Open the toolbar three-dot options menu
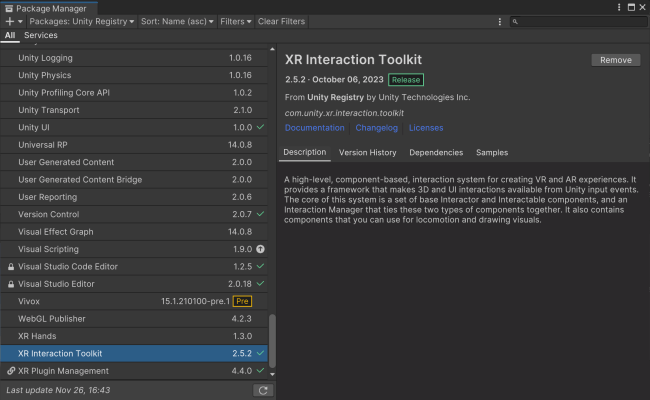 tap(500, 22)
